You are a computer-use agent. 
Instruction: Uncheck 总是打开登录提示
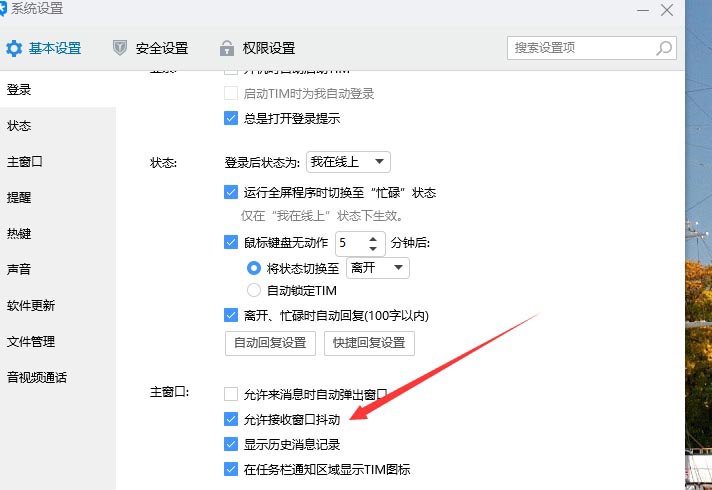click(x=231, y=119)
